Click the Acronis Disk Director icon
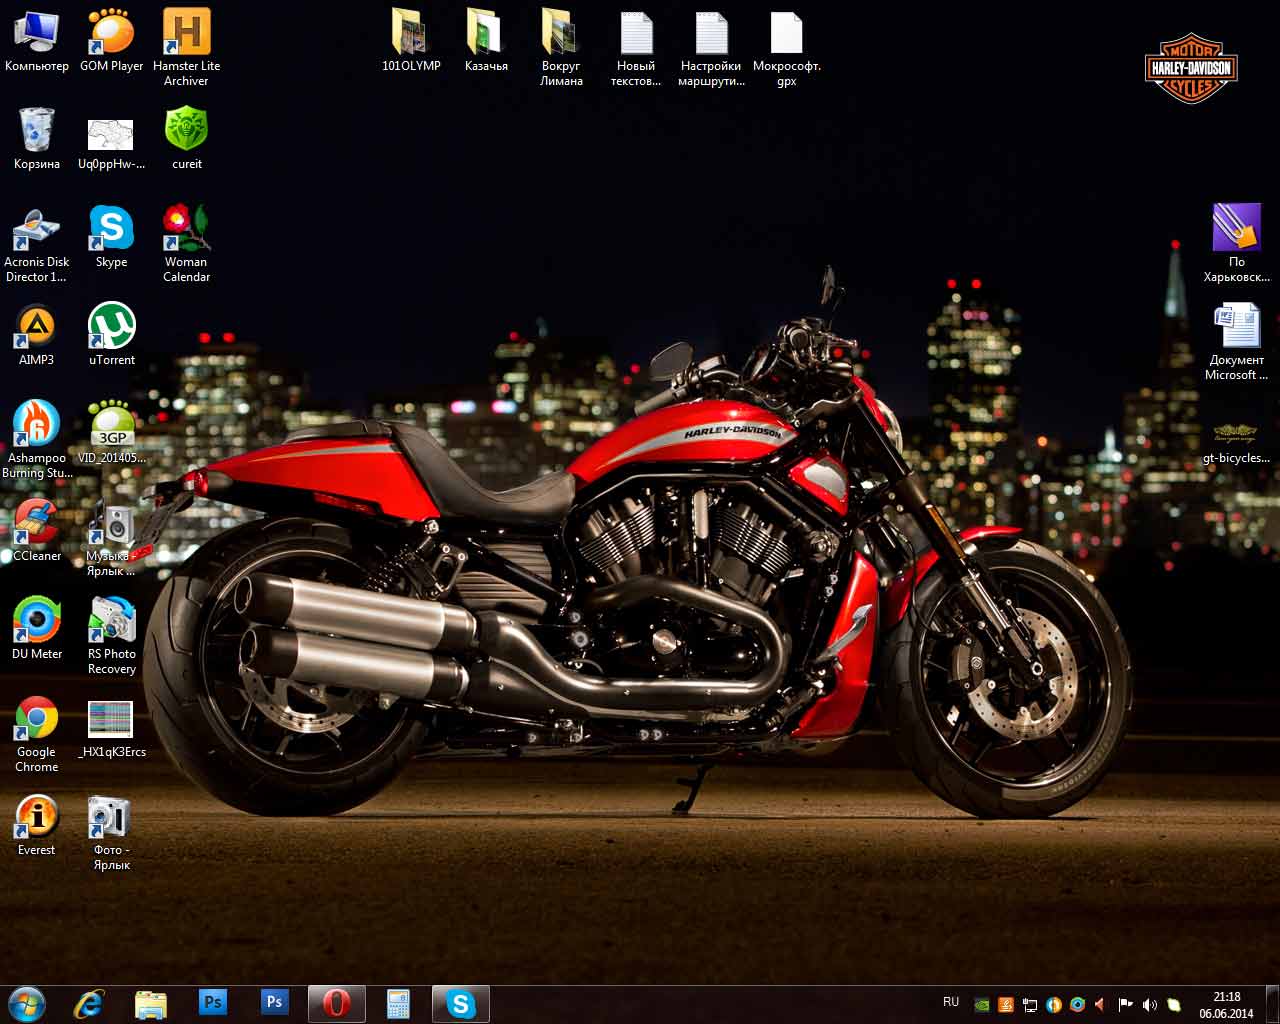1280x1024 pixels. click(x=36, y=229)
